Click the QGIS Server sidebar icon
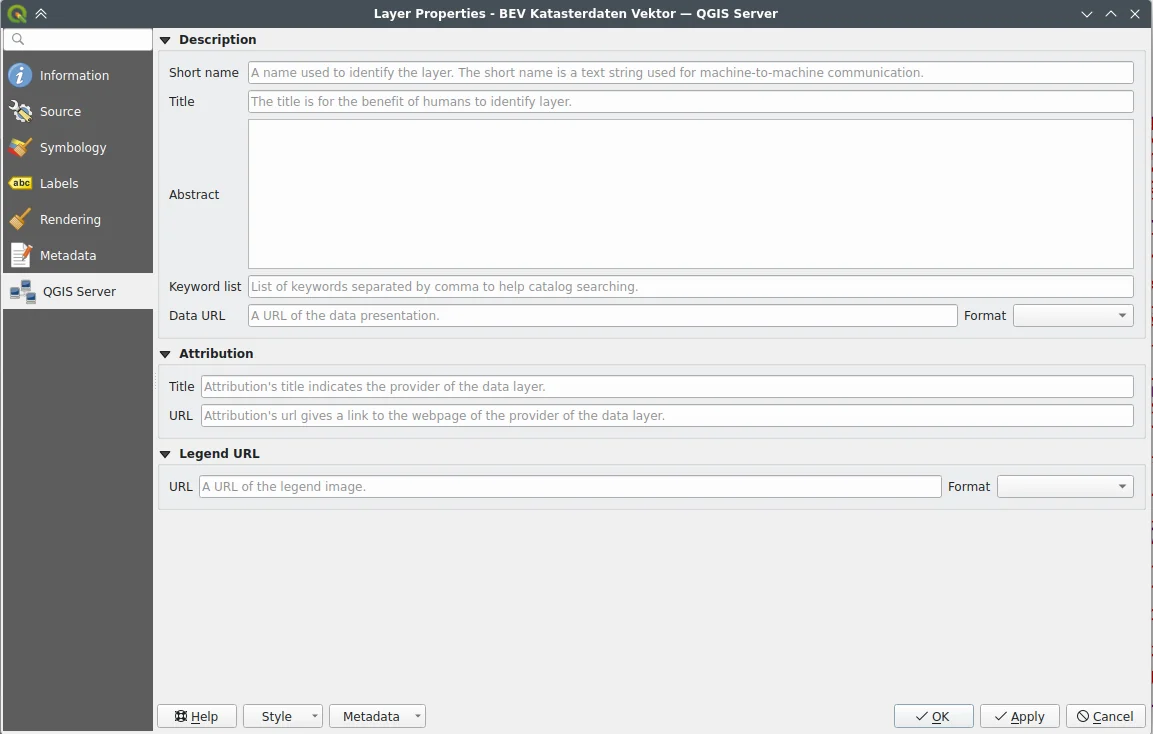 pos(22,291)
